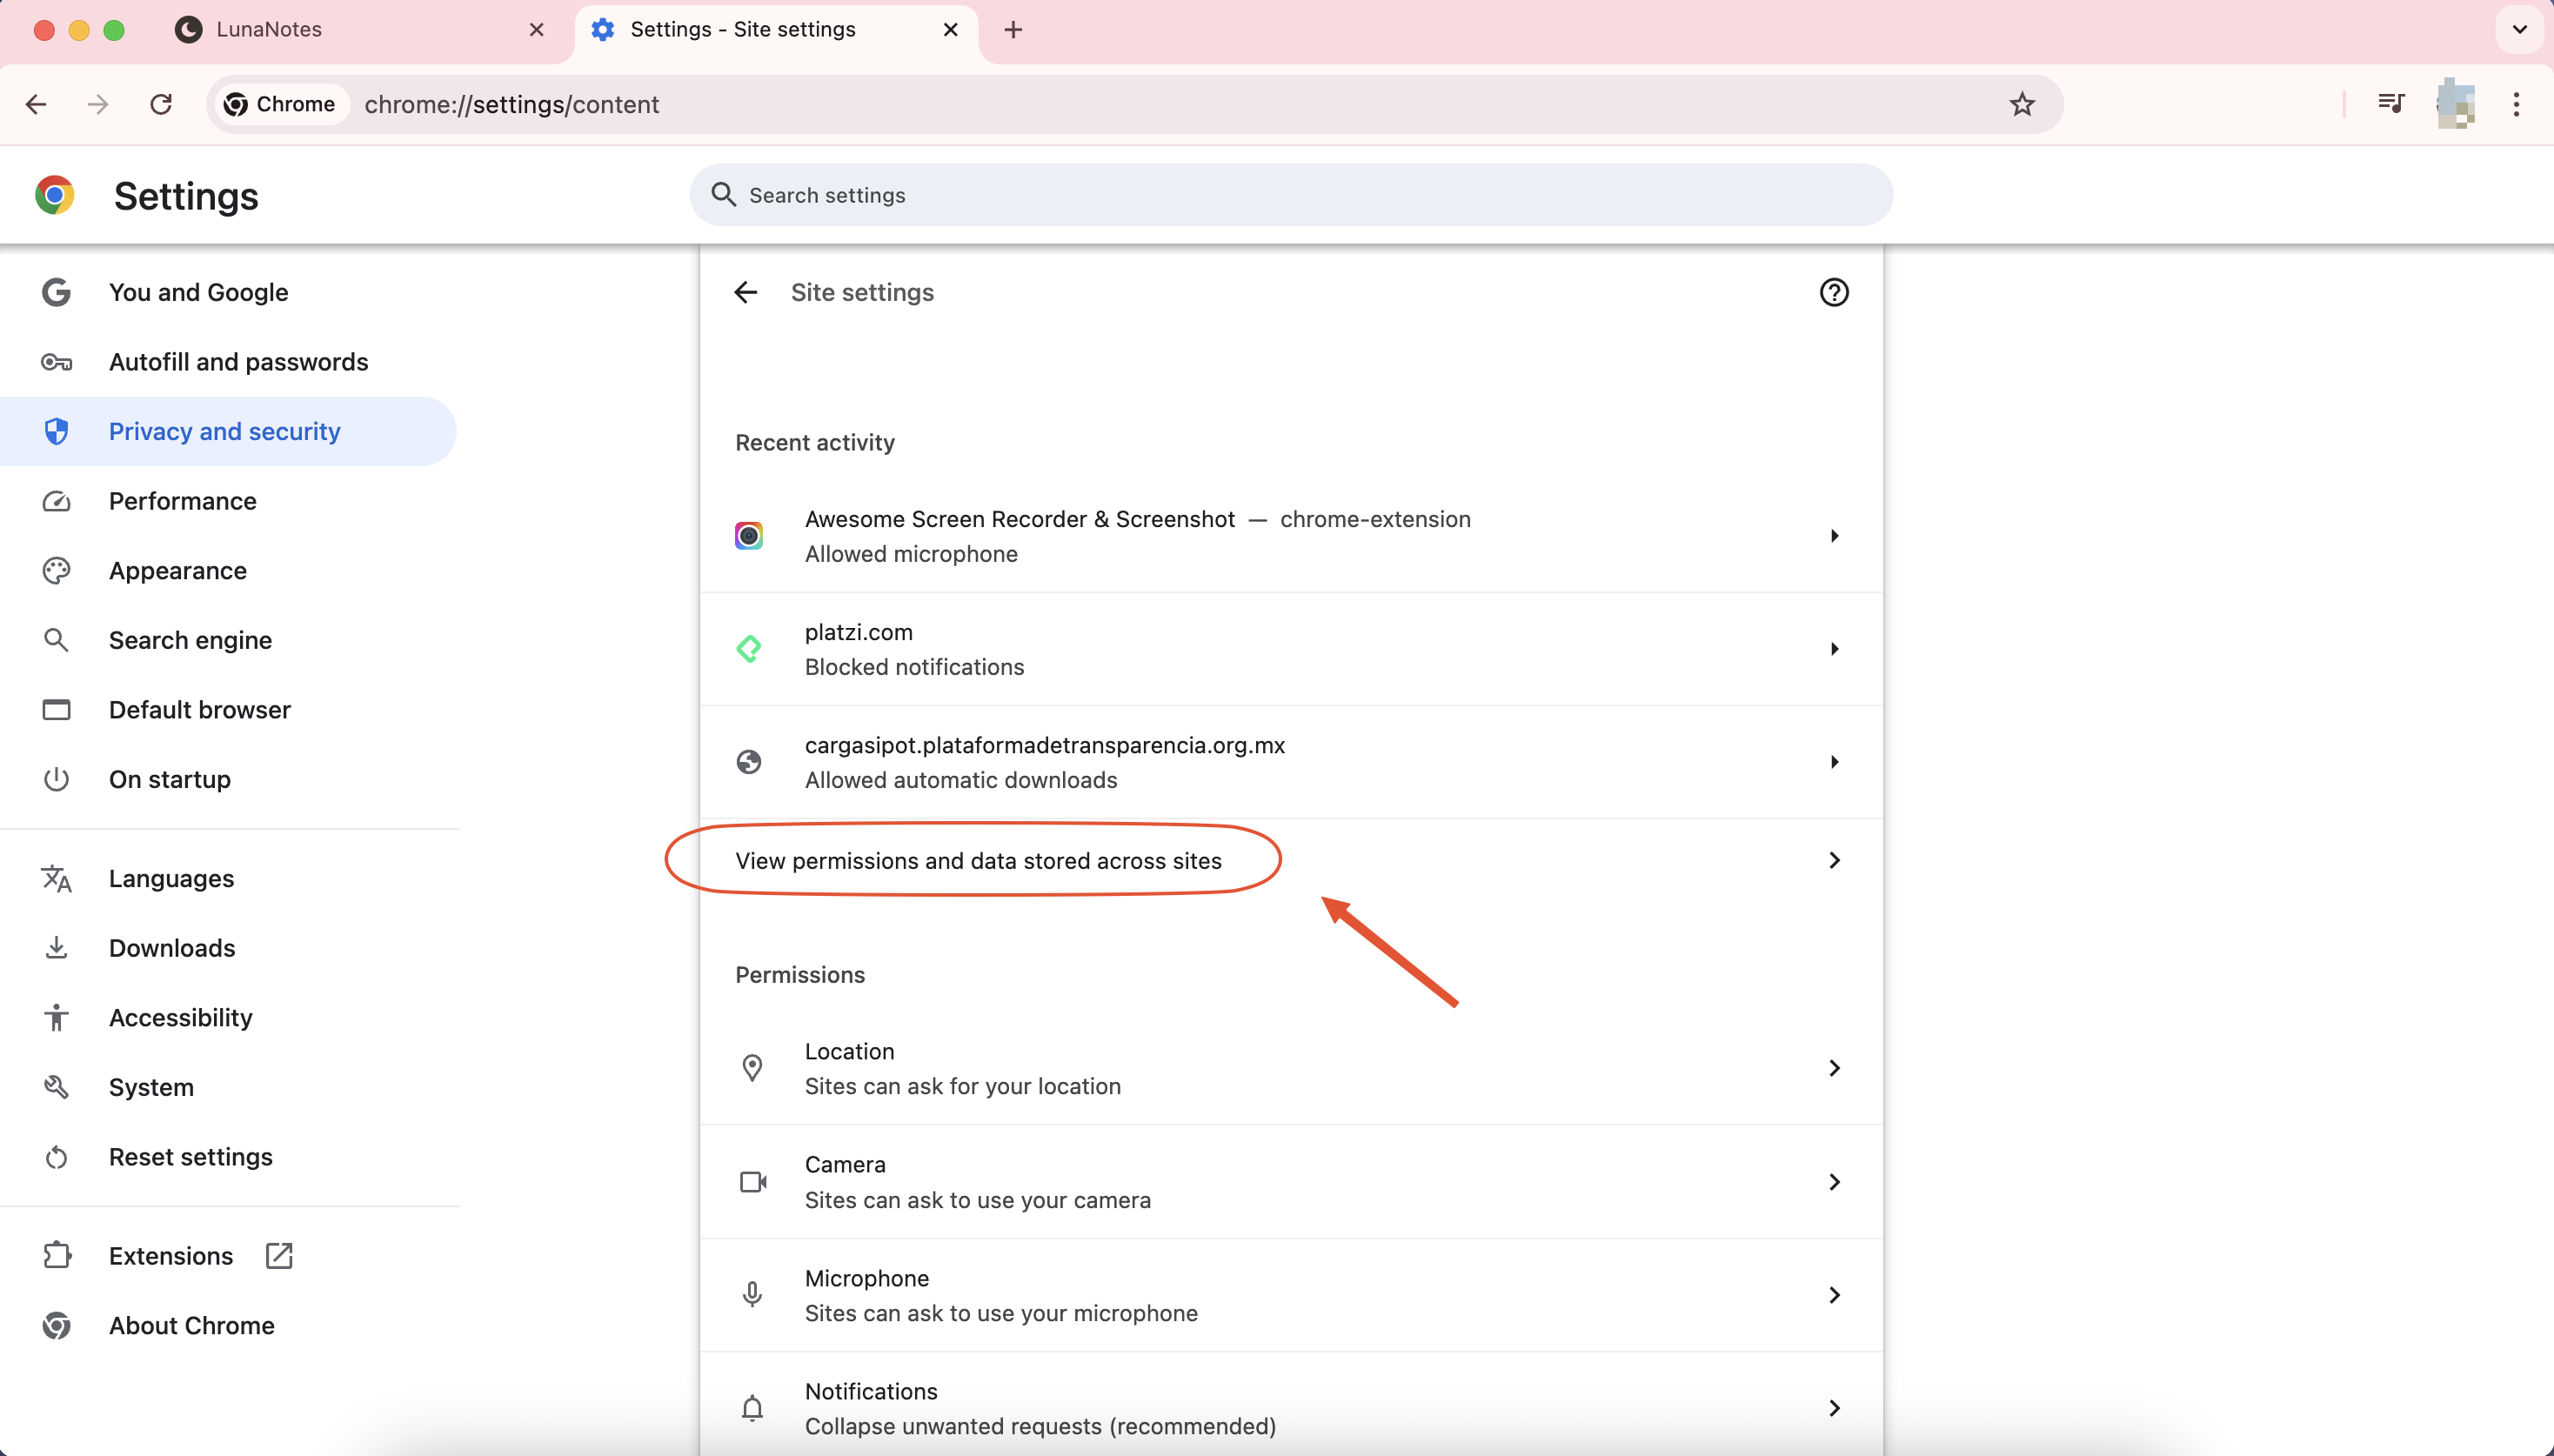2554x1456 pixels.
Task: Open the Site settings help icon
Action: (1833, 292)
